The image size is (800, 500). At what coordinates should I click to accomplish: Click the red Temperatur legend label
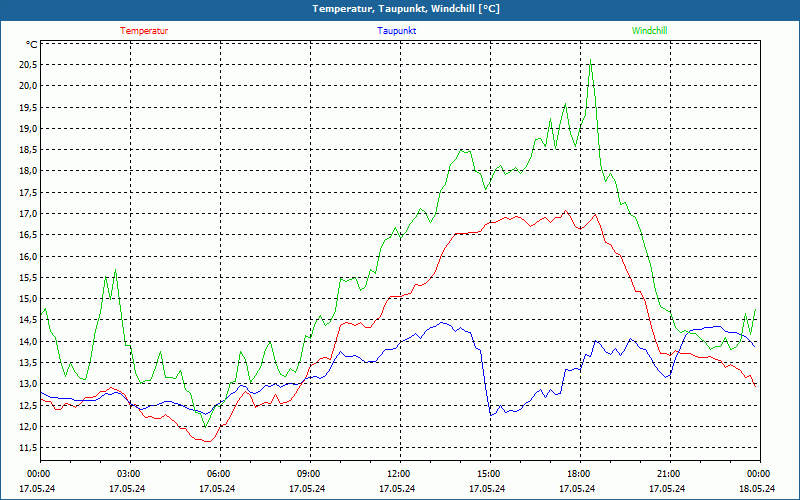144,31
